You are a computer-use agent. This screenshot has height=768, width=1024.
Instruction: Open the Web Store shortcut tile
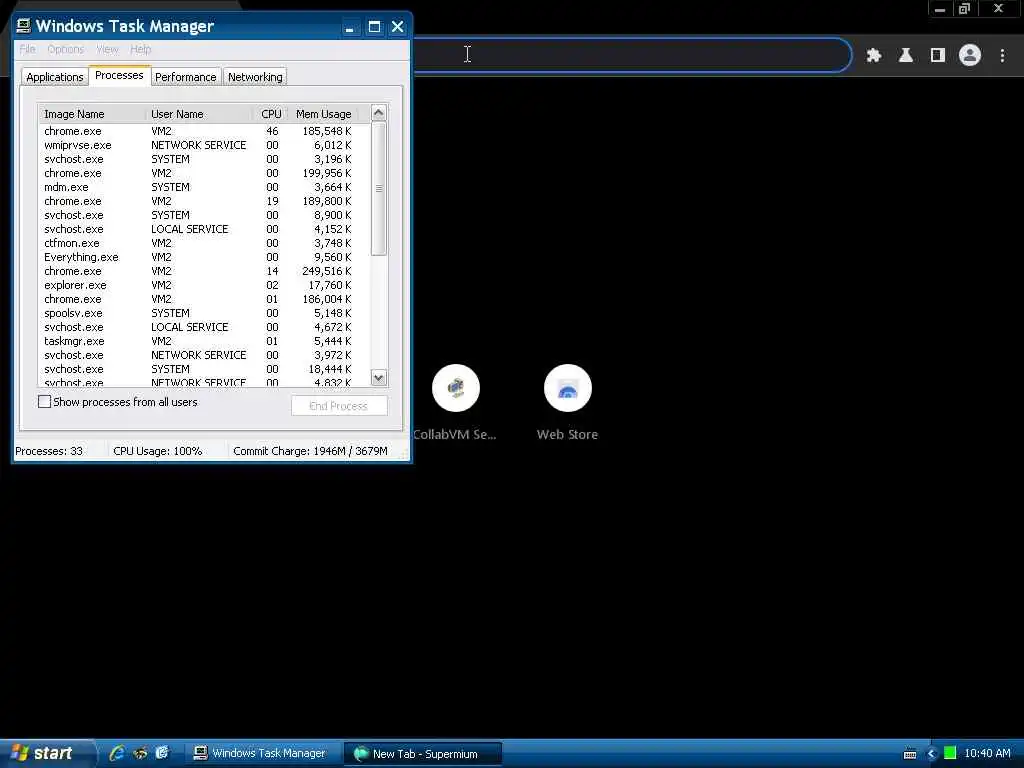tap(568, 403)
